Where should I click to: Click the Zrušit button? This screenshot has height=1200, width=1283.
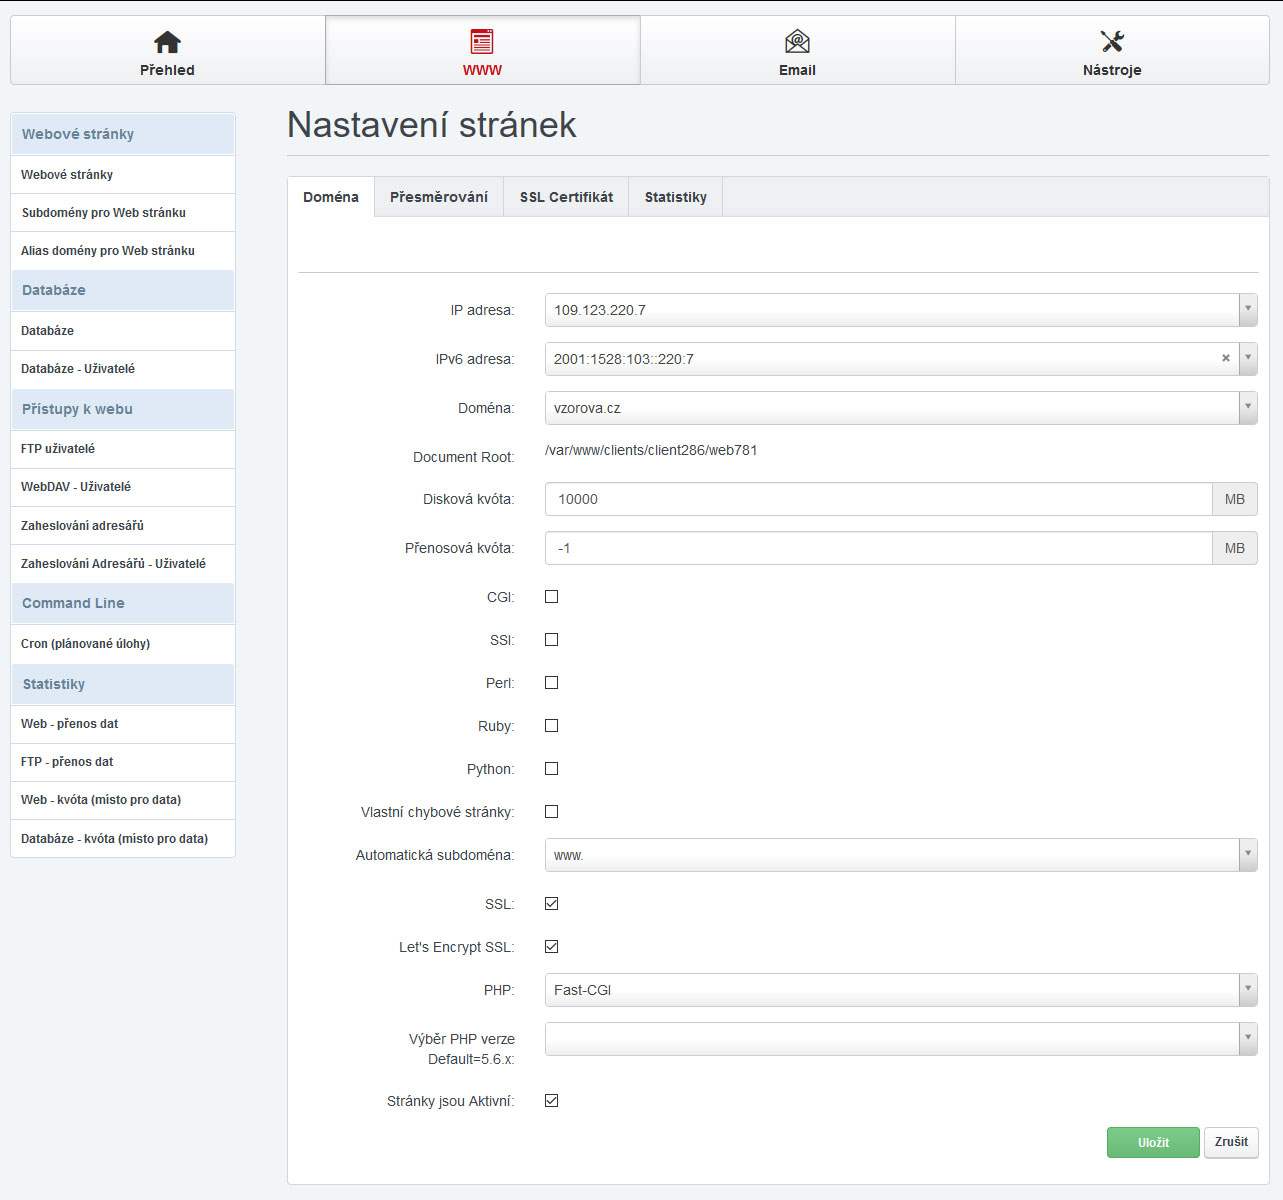coord(1231,1142)
